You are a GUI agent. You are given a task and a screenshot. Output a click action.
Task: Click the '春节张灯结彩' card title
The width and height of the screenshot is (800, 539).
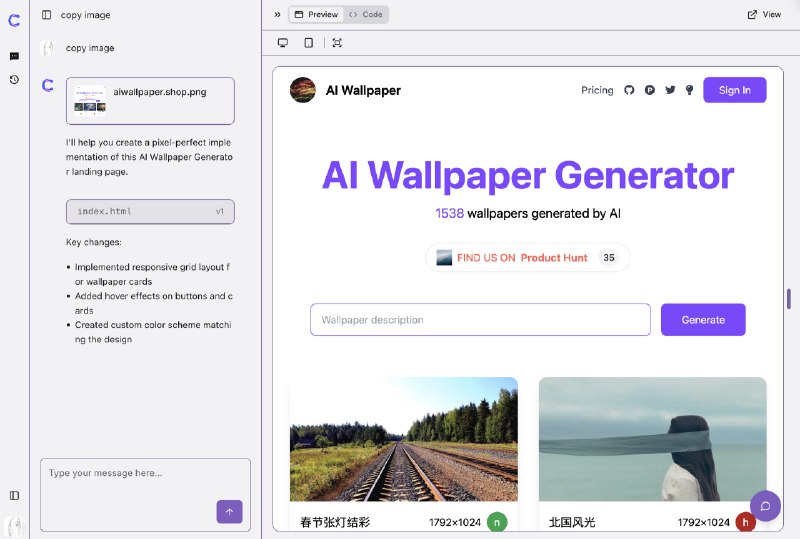pyautogui.click(x=335, y=522)
